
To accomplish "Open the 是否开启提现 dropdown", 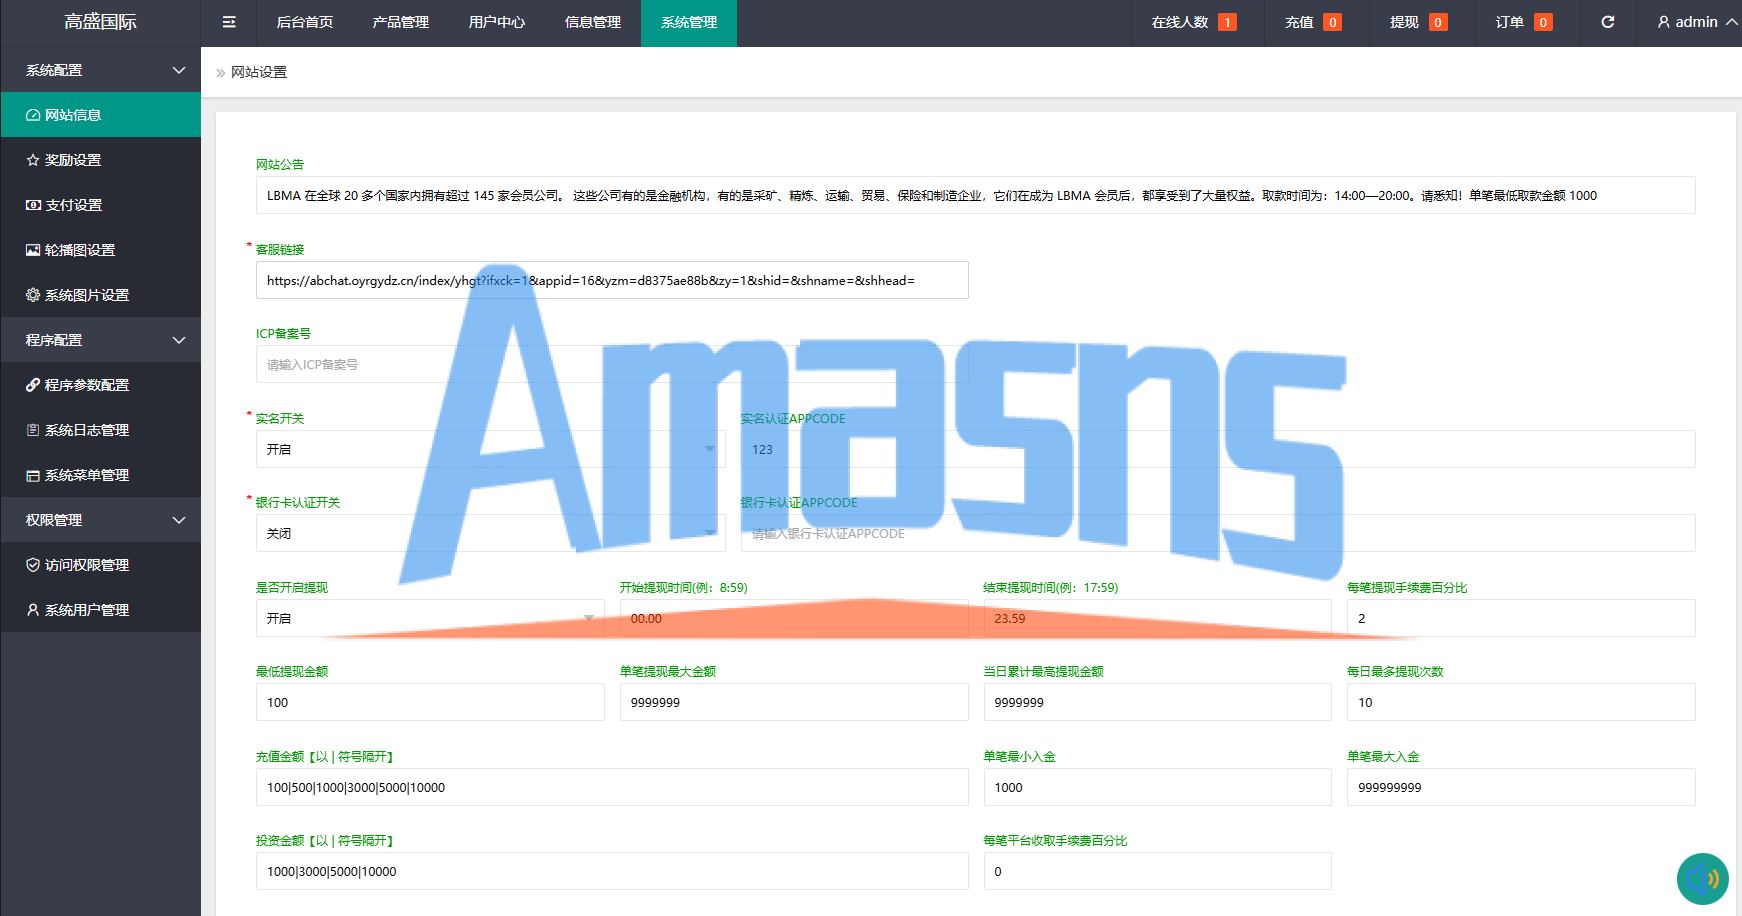I will [430, 618].
